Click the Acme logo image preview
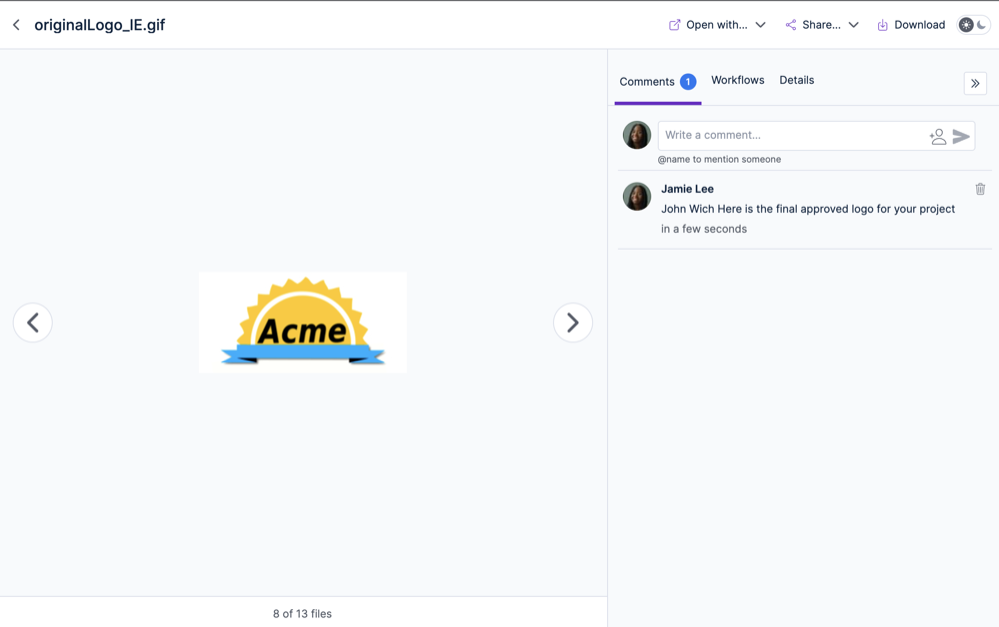999x627 pixels. point(303,322)
